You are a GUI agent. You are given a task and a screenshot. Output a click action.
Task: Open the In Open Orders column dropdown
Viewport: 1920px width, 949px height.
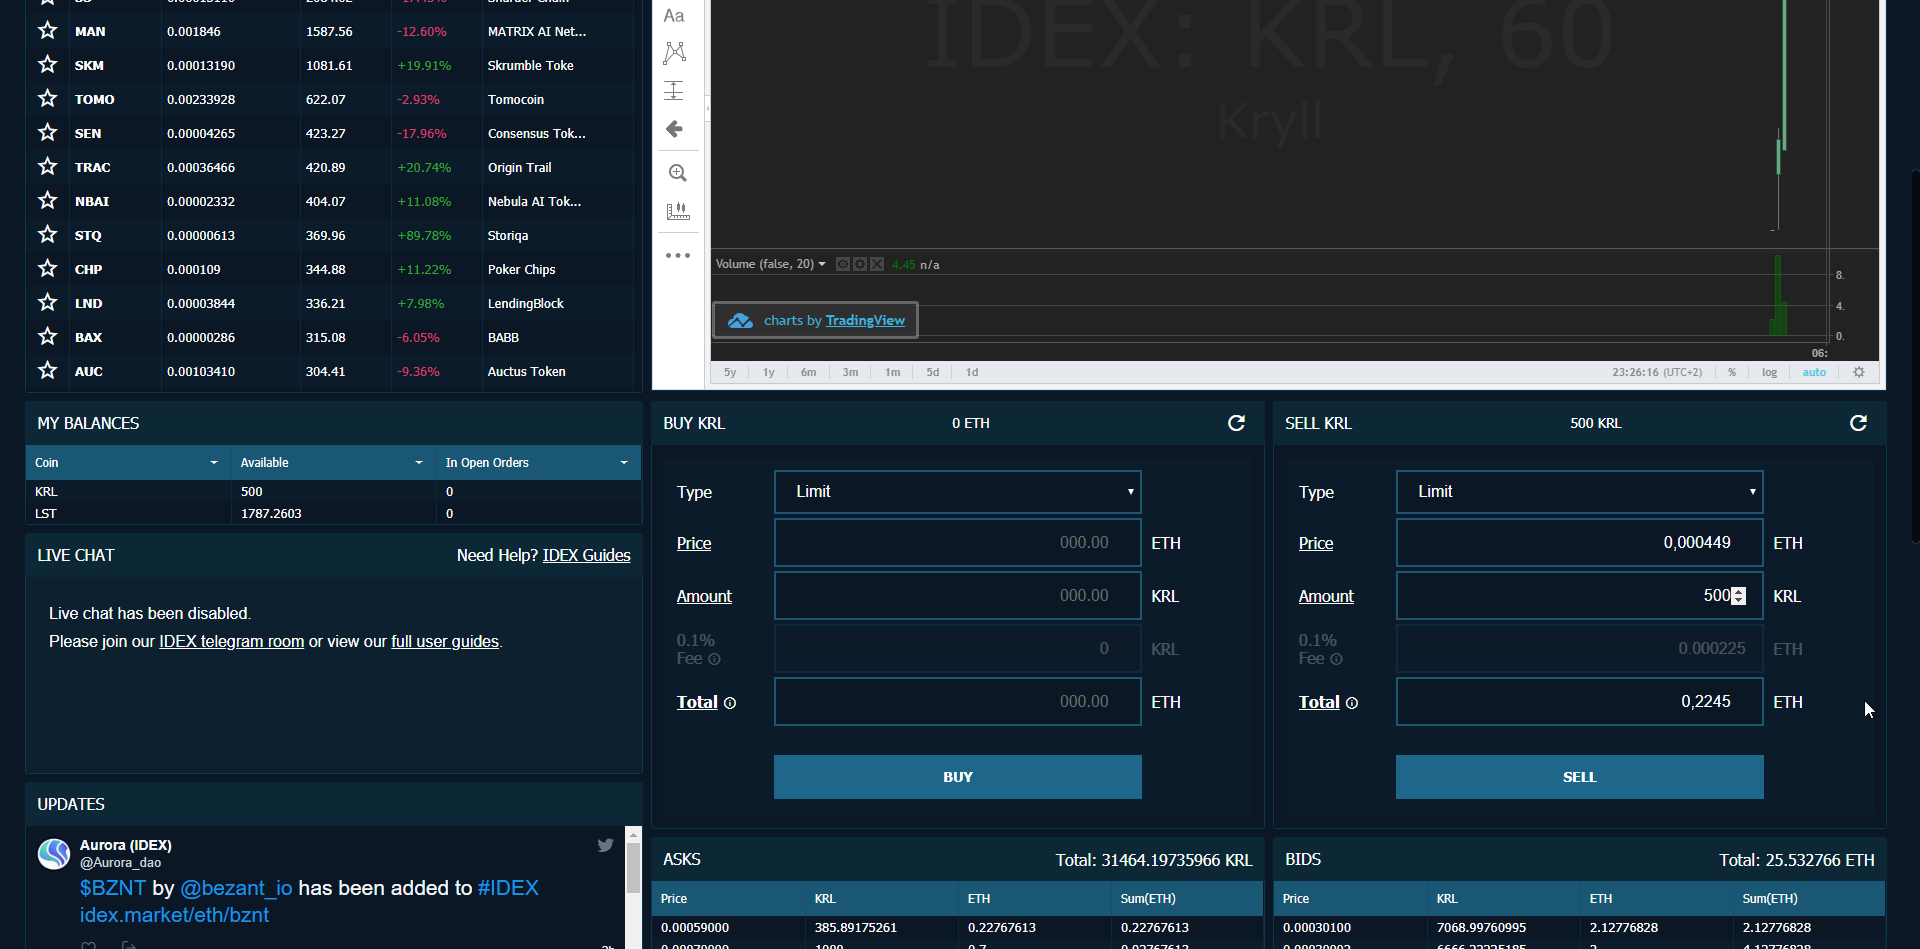pos(624,463)
